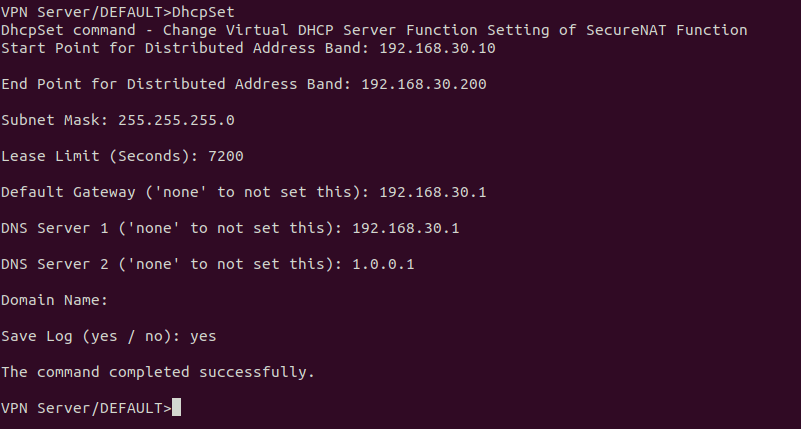Click the lease limit value 7200
The width and height of the screenshot is (801, 429).
tap(226, 156)
